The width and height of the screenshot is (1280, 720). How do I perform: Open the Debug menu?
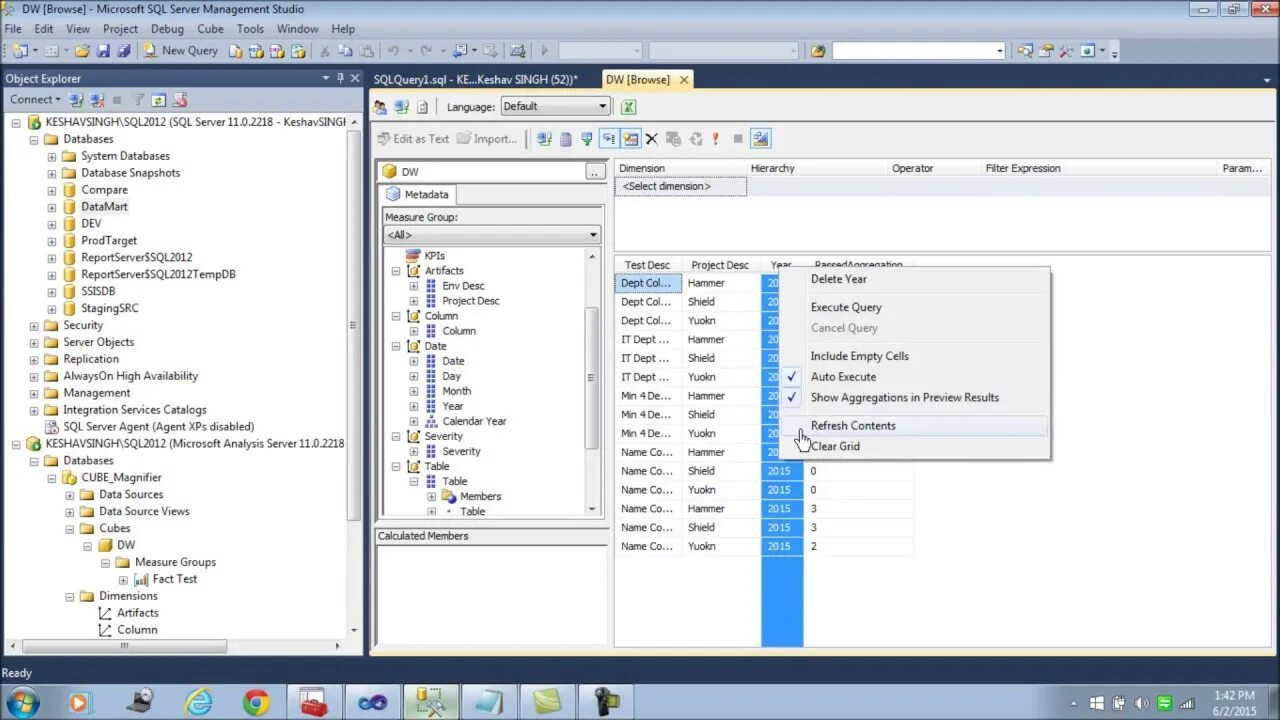click(167, 29)
